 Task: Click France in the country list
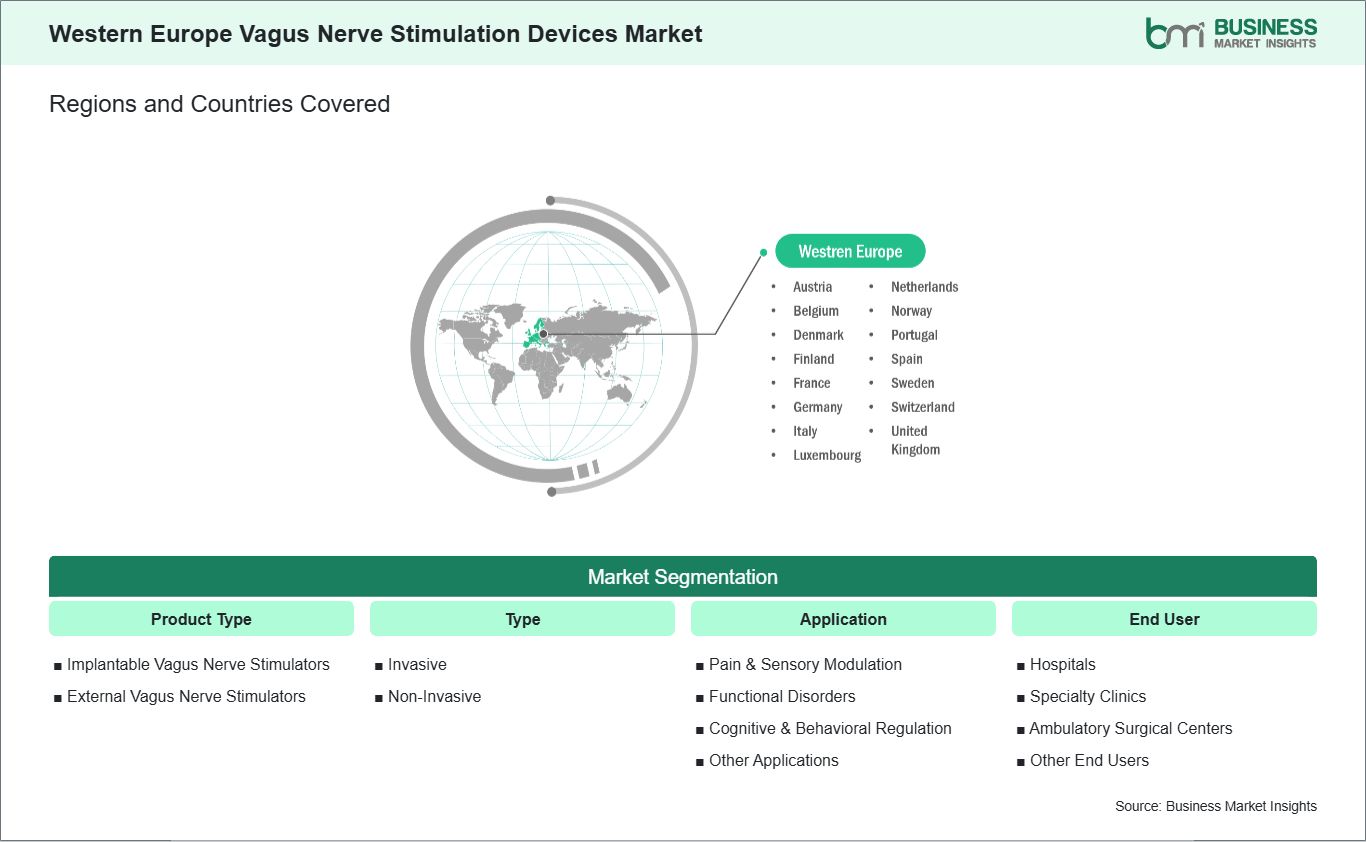pos(811,383)
